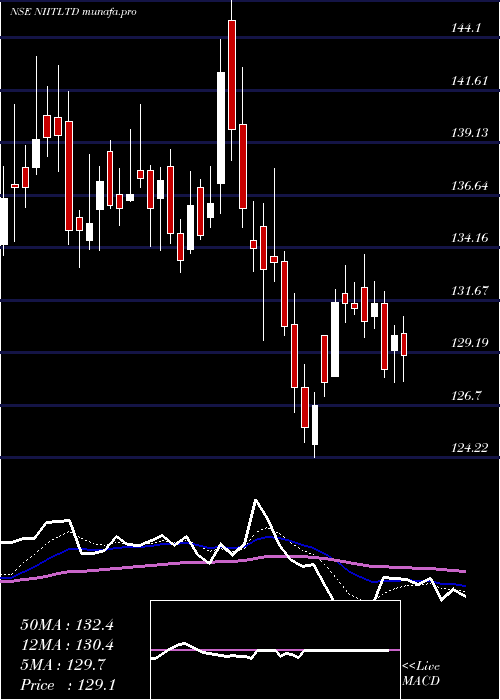500x700 pixels.
Task: Select the 141.61 price level label
Action: (x=470, y=81)
